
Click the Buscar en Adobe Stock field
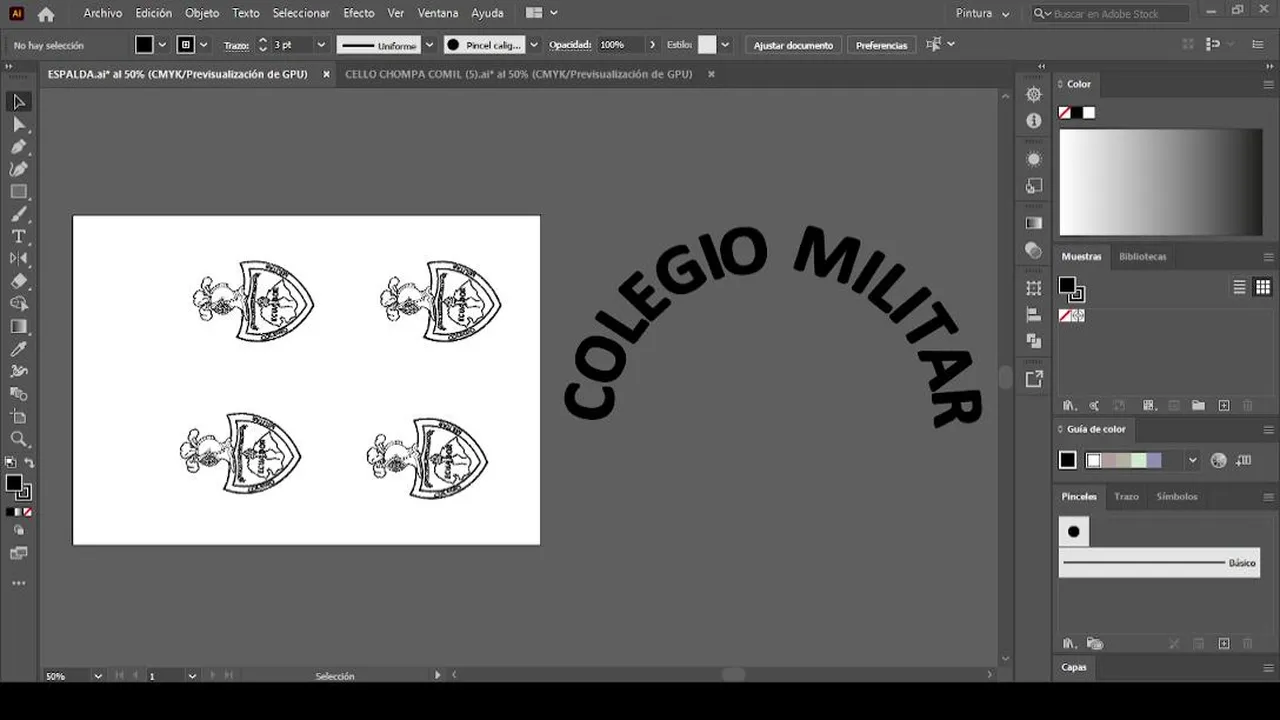pyautogui.click(x=1111, y=14)
